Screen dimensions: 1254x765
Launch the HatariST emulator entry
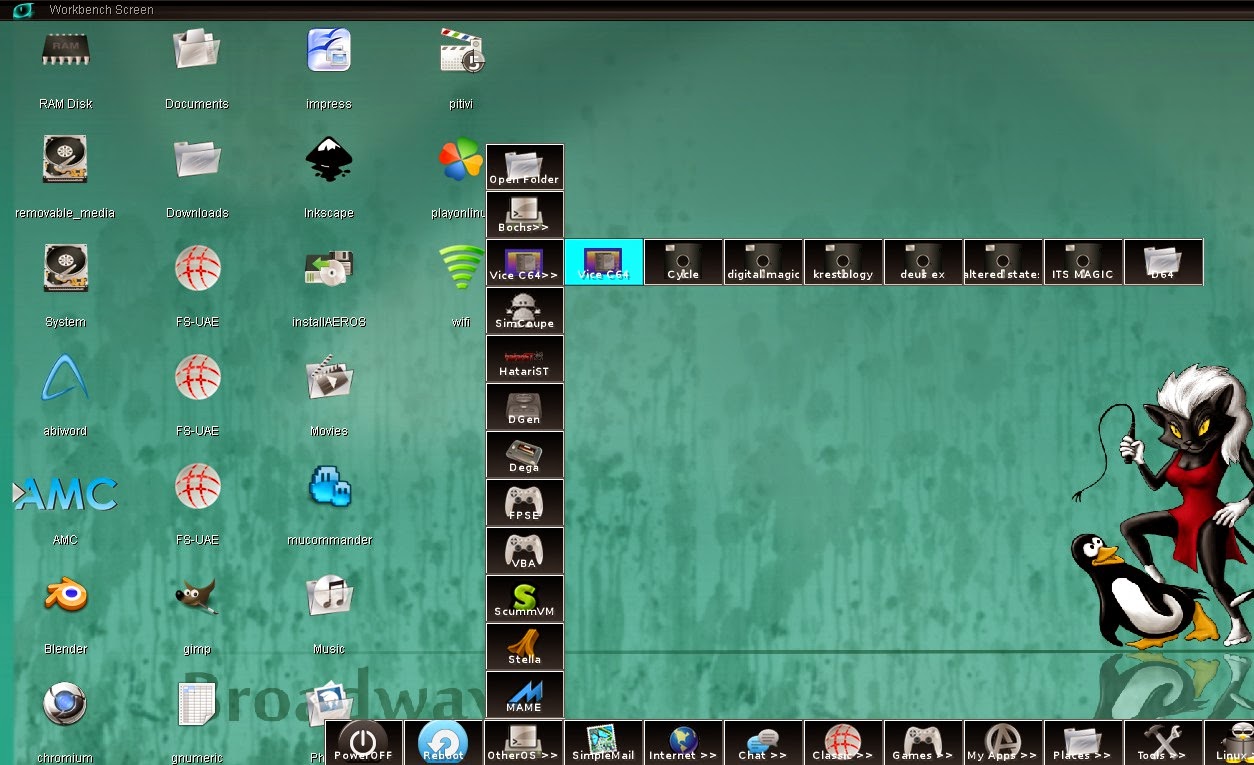[x=525, y=359]
